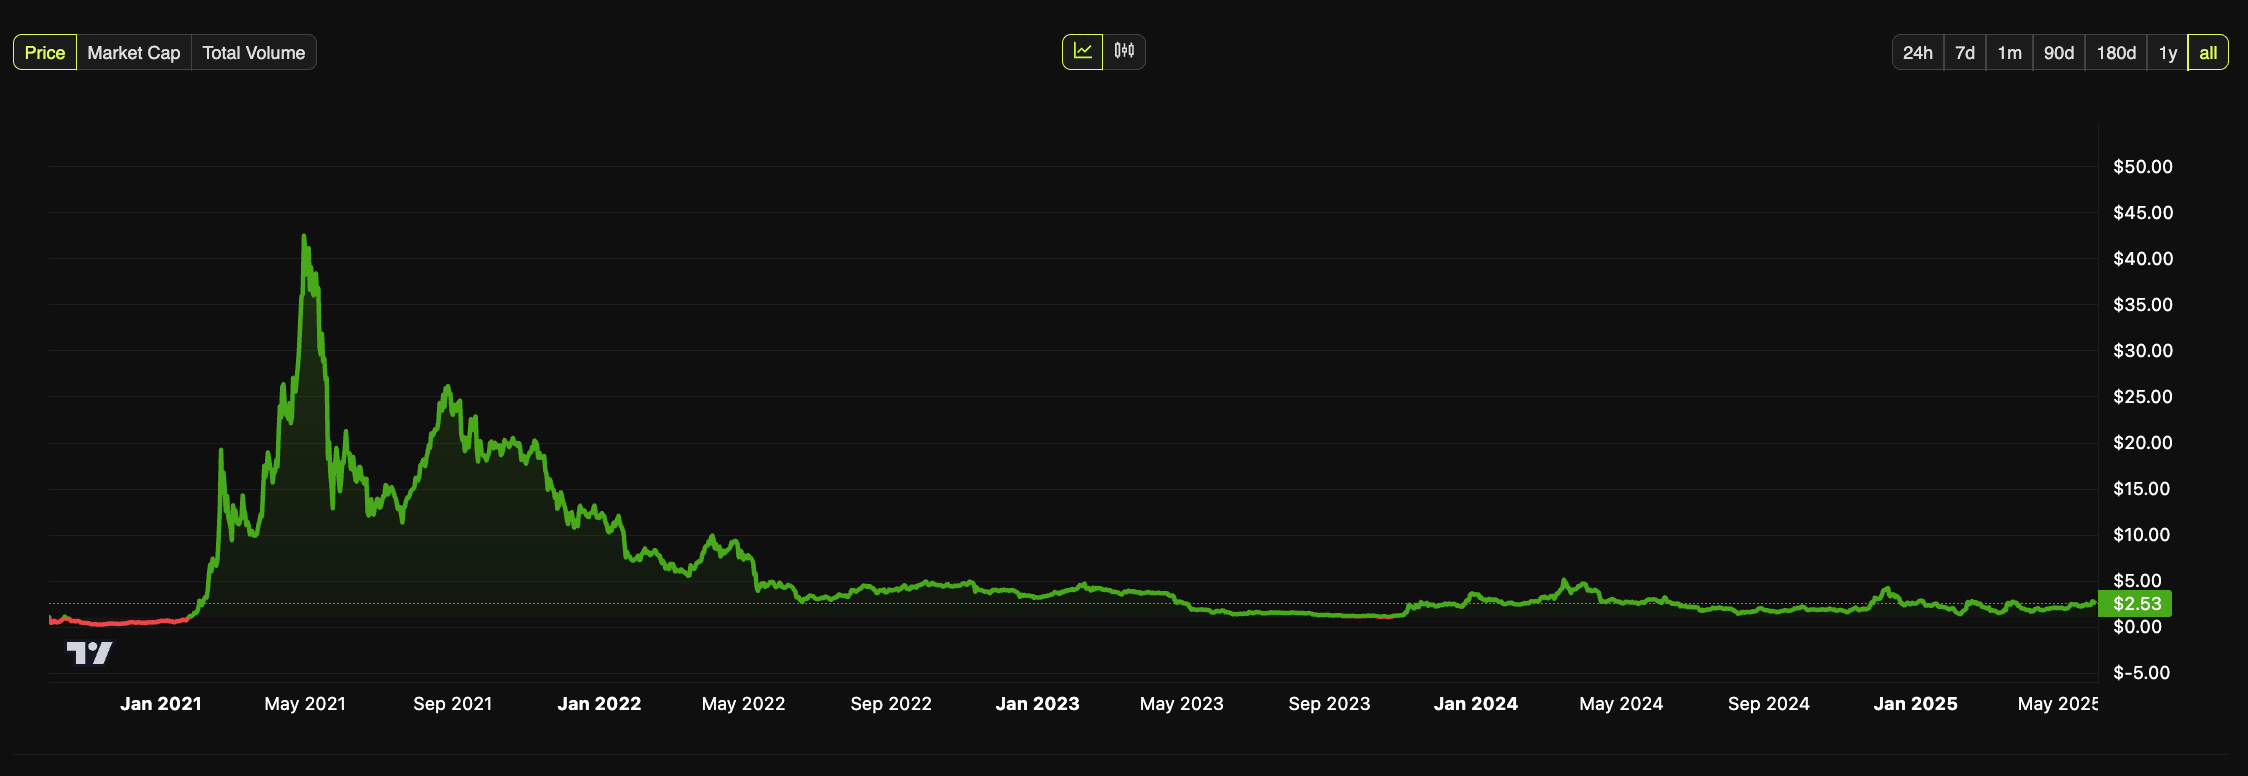Click the Jan 2021 x-axis label

pyautogui.click(x=160, y=704)
